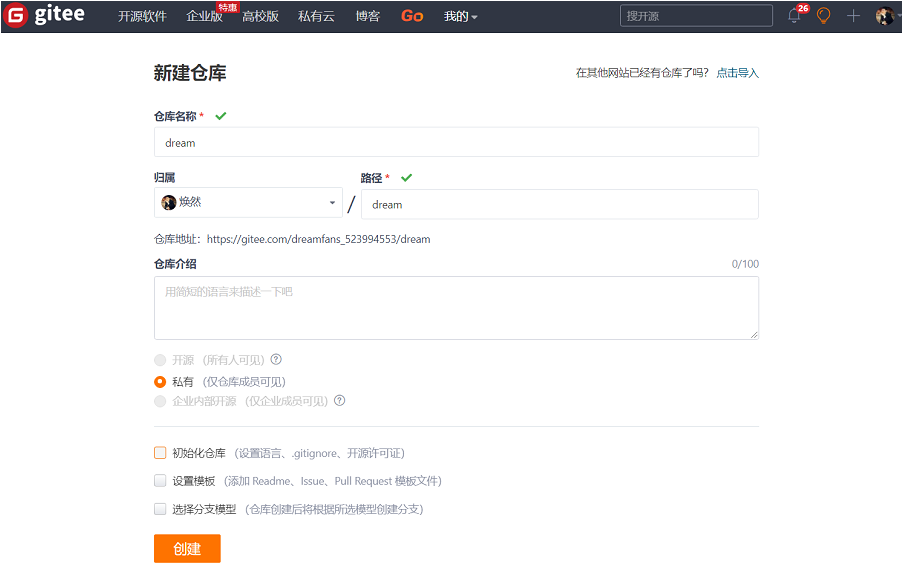The image size is (902, 580).
Task: Open the 归属 owner dropdown
Action: pyautogui.click(x=248, y=203)
